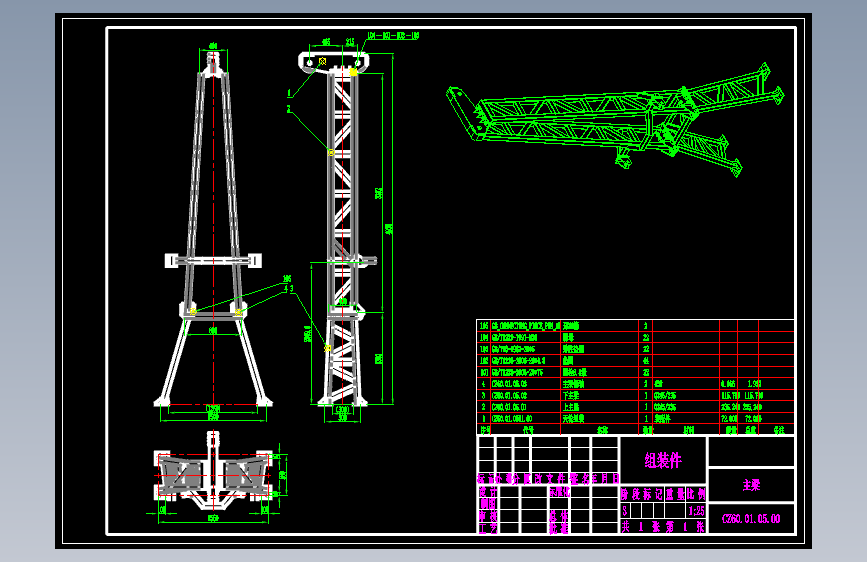
Task: Click the balloon leader label '105' on the front view
Action: pos(287,279)
